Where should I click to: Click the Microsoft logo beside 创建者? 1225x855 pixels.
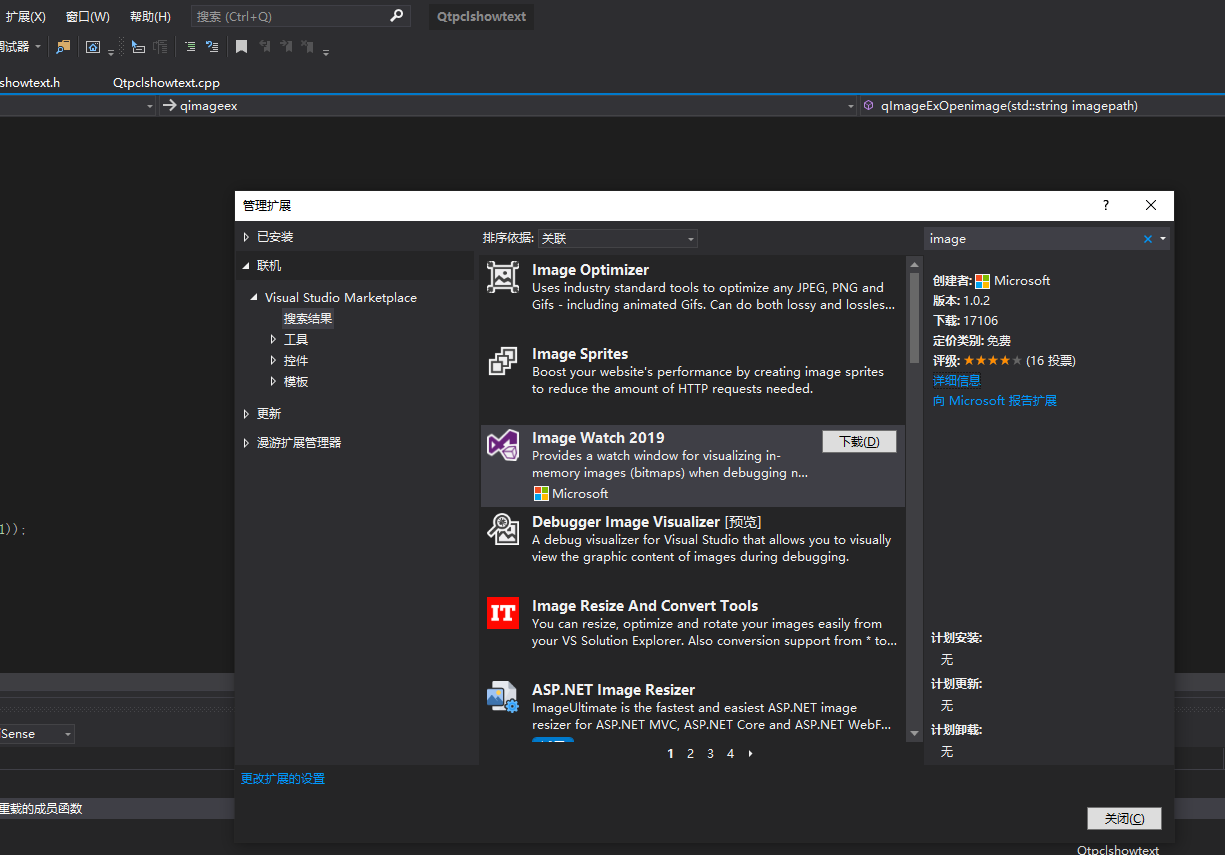coord(983,281)
